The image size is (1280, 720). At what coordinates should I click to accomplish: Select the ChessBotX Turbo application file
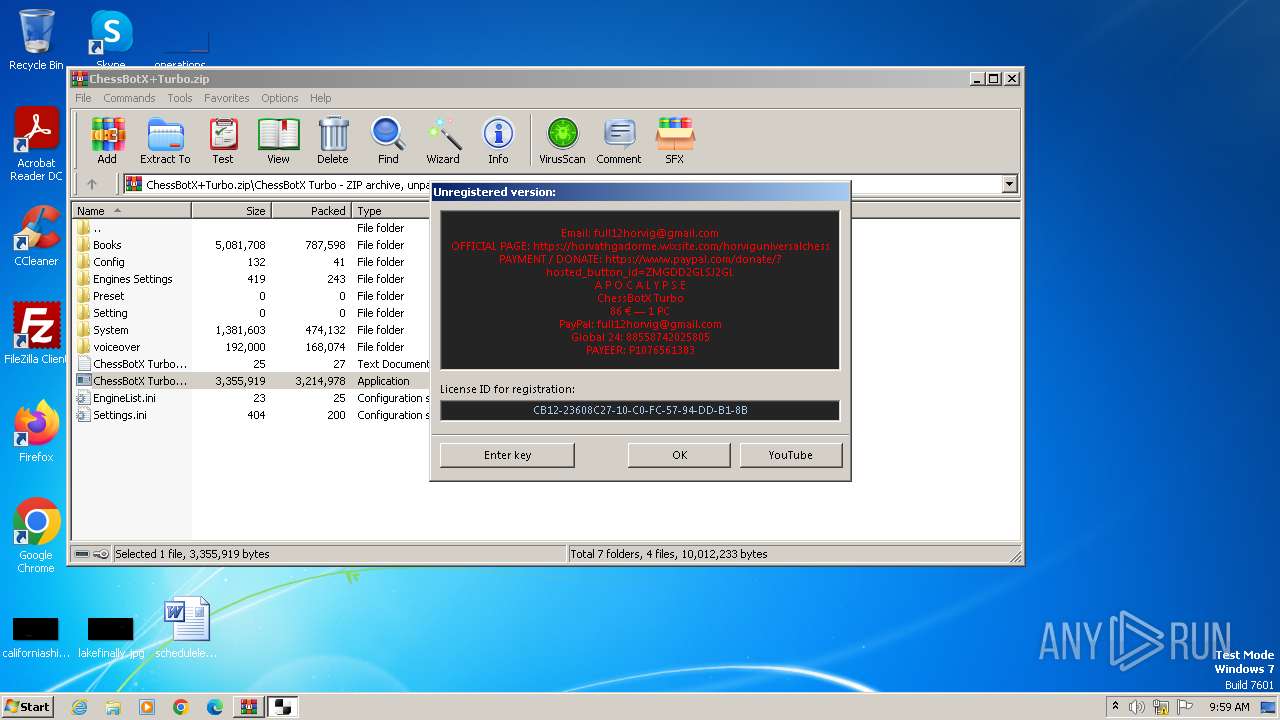[250, 381]
